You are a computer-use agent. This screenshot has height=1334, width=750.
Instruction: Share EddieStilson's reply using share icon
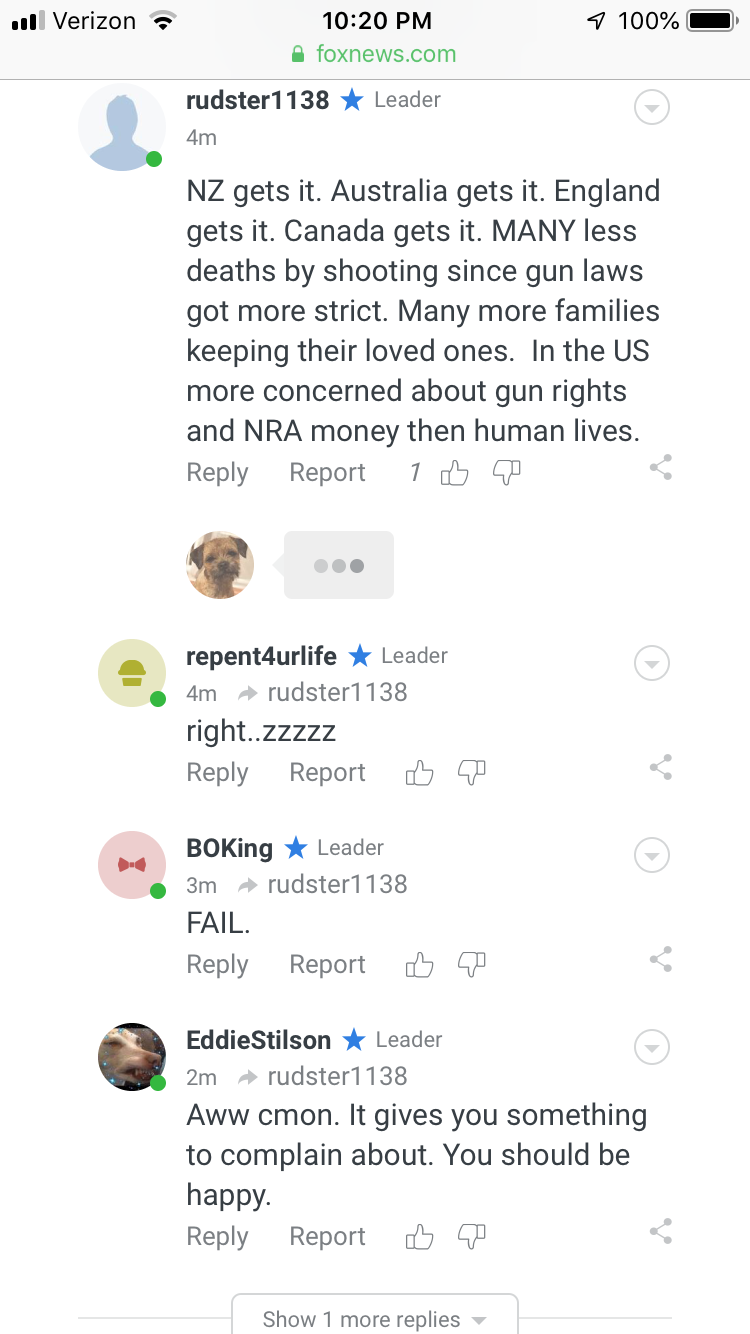pyautogui.click(x=660, y=1231)
